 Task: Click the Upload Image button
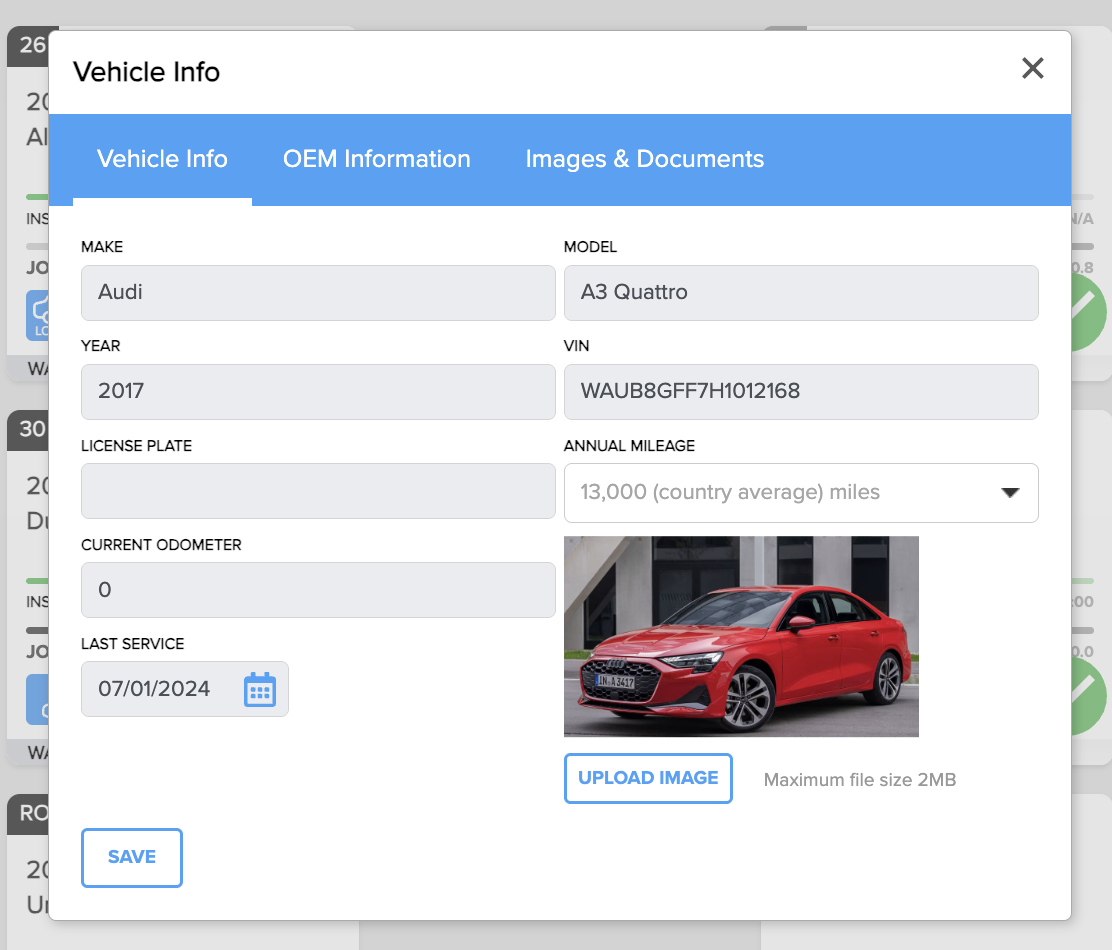648,778
